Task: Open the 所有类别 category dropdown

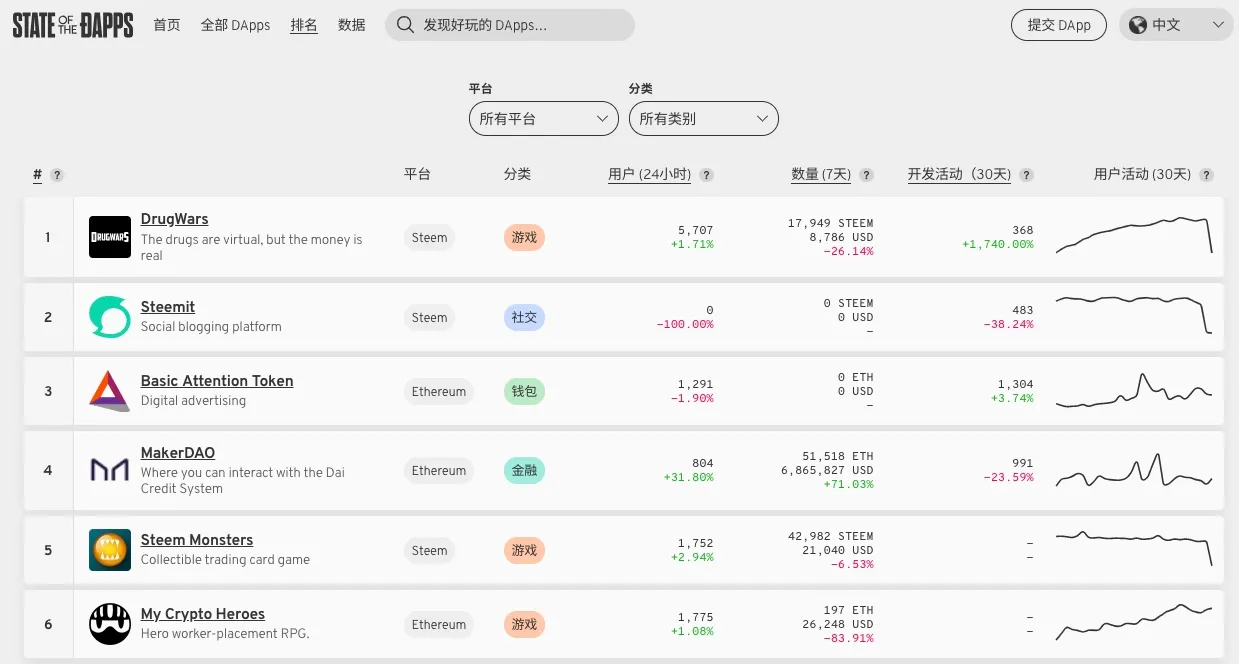Action: [703, 118]
